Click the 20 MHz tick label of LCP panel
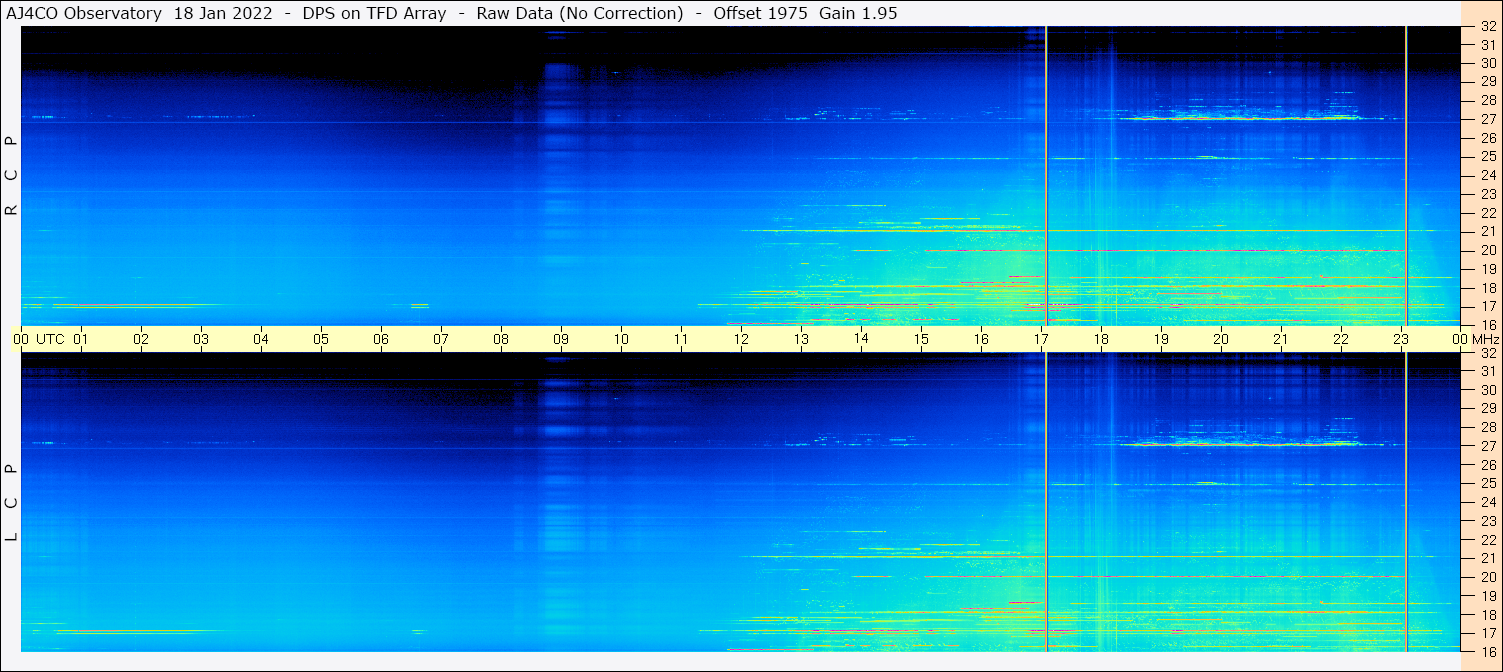1503x672 pixels. (x=1488, y=577)
